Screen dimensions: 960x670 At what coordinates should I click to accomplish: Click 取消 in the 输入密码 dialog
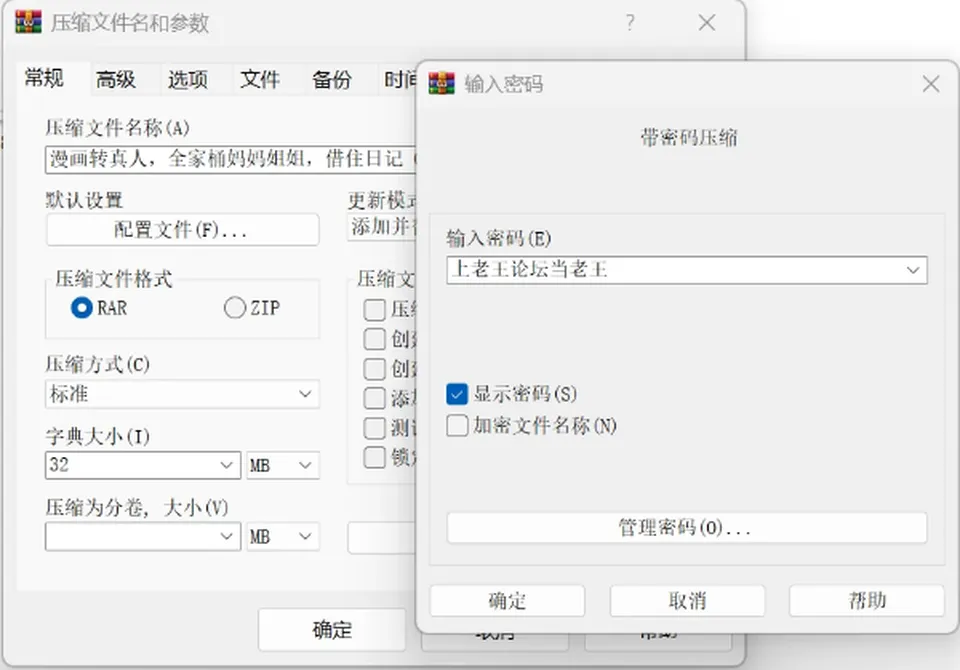click(687, 600)
